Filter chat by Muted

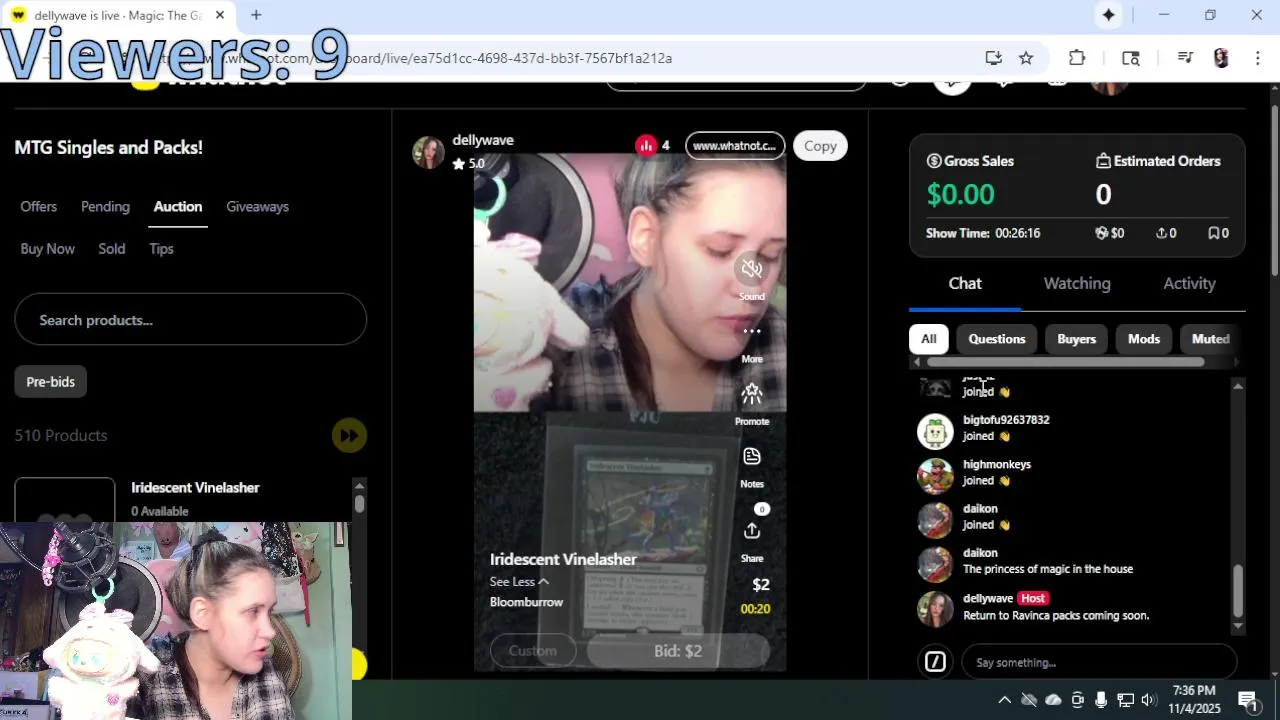pos(1210,339)
